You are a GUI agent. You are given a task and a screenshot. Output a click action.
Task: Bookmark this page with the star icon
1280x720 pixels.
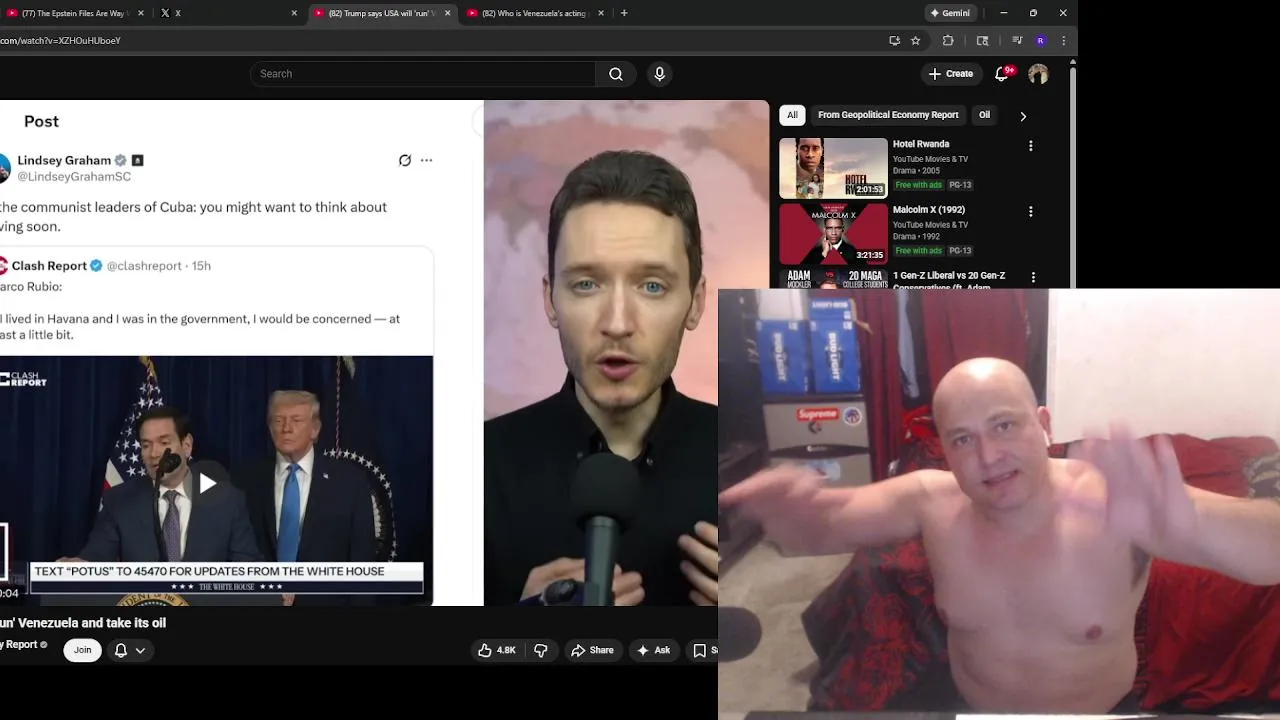point(915,41)
